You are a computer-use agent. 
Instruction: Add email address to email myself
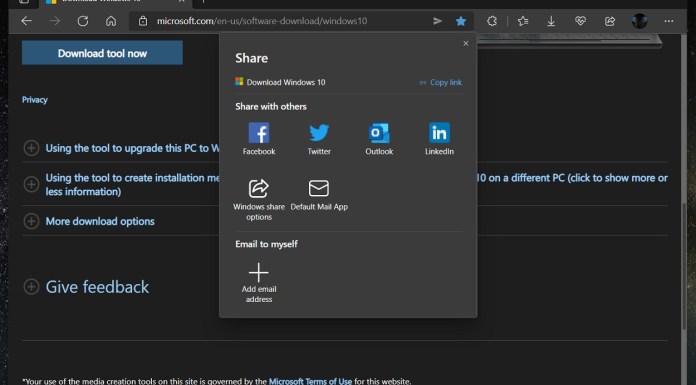[x=259, y=283]
